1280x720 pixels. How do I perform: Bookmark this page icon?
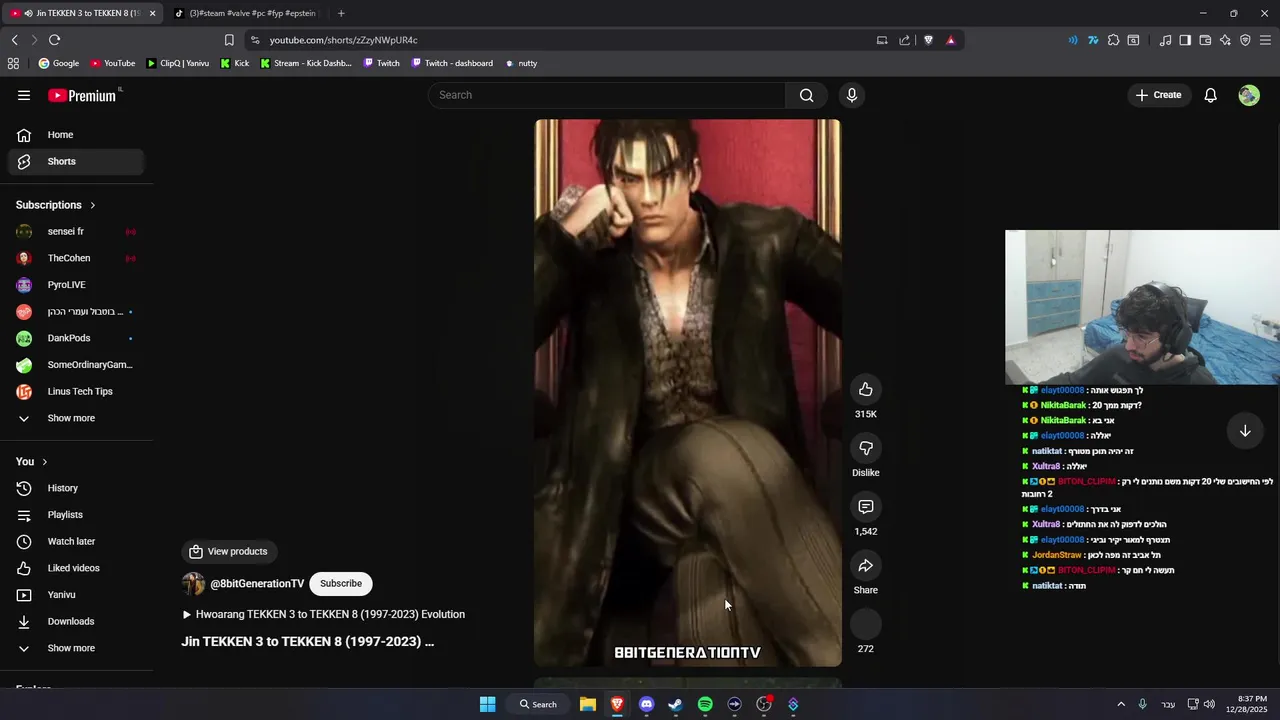[229, 40]
